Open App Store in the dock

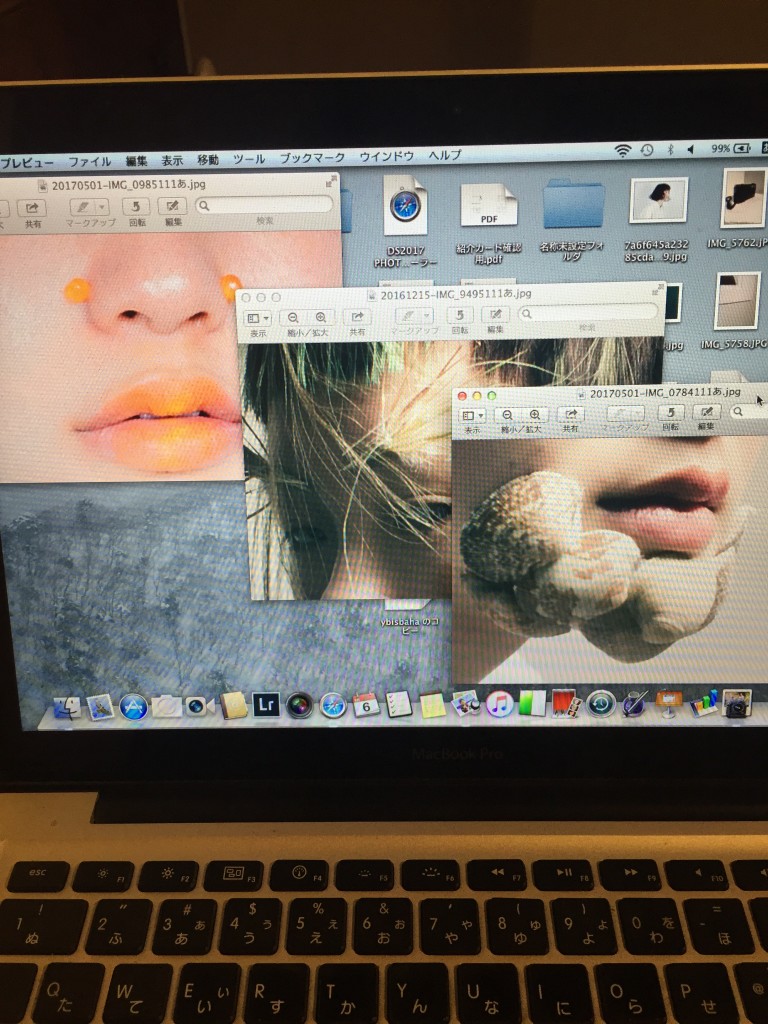[x=134, y=706]
